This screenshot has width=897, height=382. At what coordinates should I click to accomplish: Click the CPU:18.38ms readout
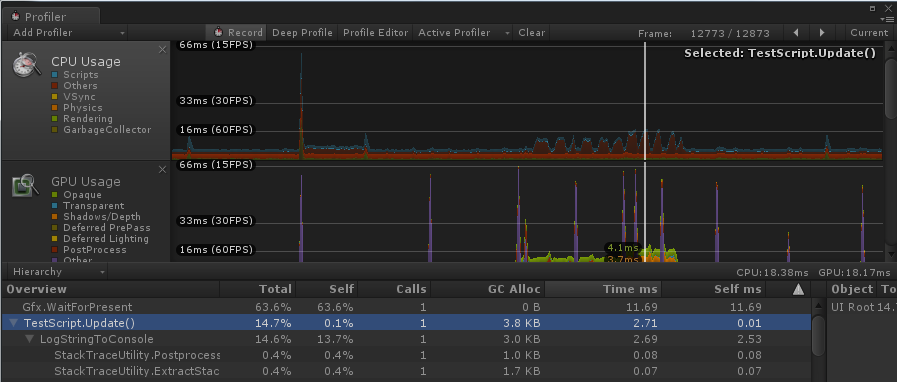tap(772, 273)
